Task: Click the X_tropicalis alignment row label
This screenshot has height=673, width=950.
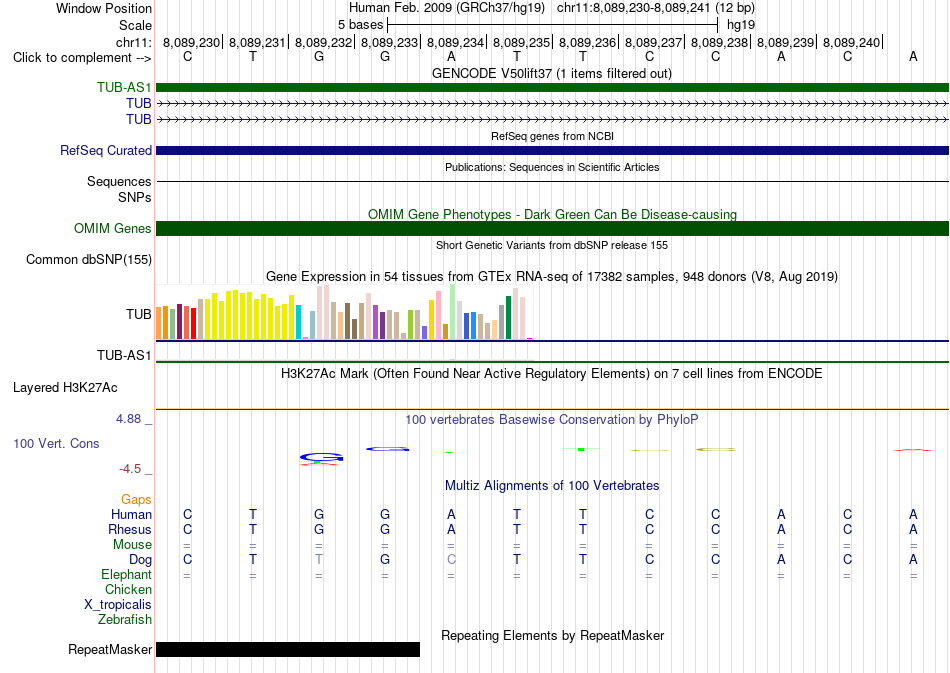Action: [118, 605]
